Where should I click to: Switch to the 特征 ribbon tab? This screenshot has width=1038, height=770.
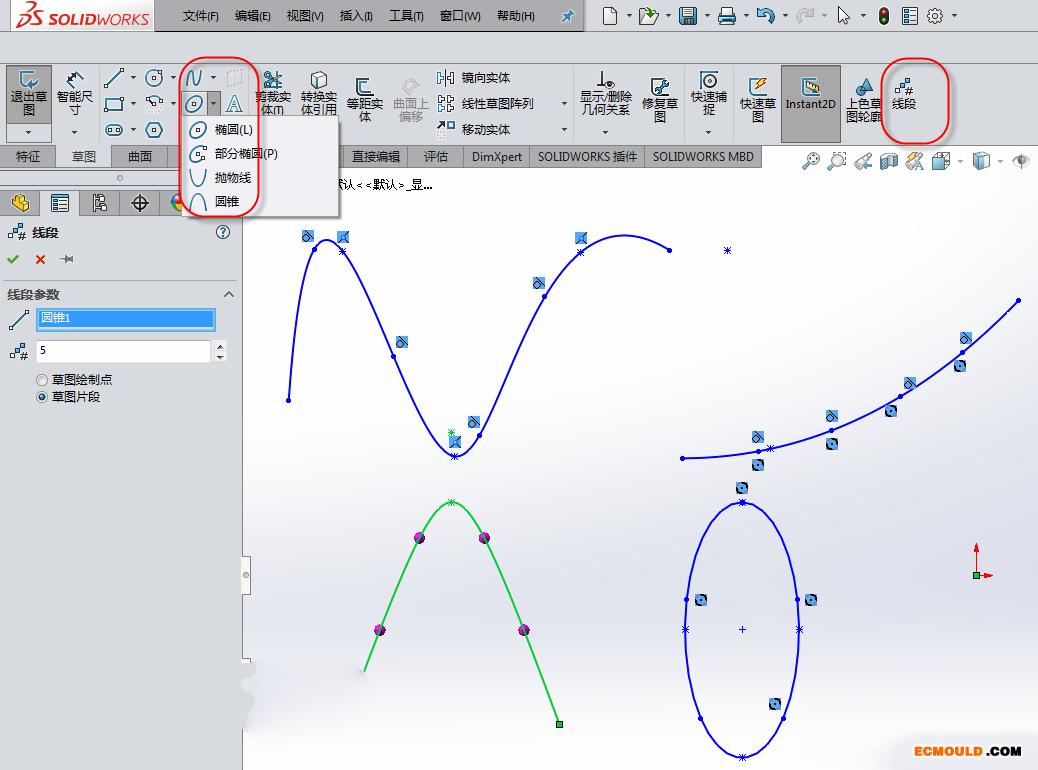tap(28, 156)
